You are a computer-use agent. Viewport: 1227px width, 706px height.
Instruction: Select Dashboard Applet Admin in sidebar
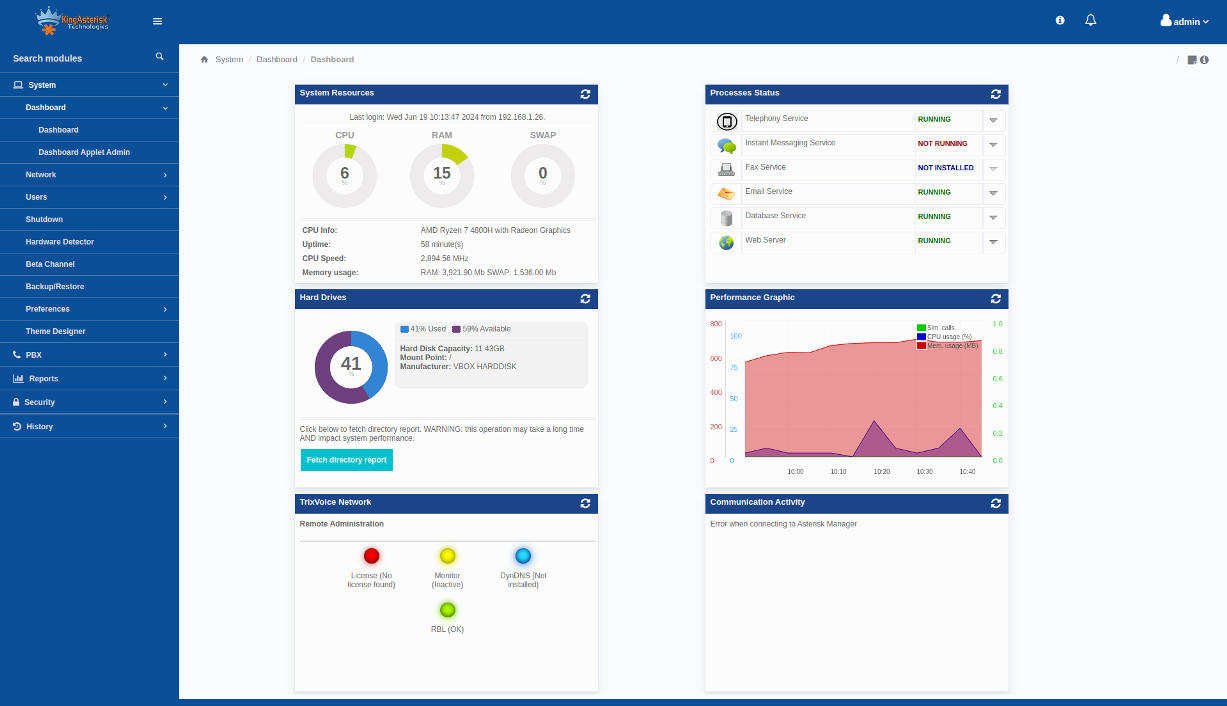(84, 152)
